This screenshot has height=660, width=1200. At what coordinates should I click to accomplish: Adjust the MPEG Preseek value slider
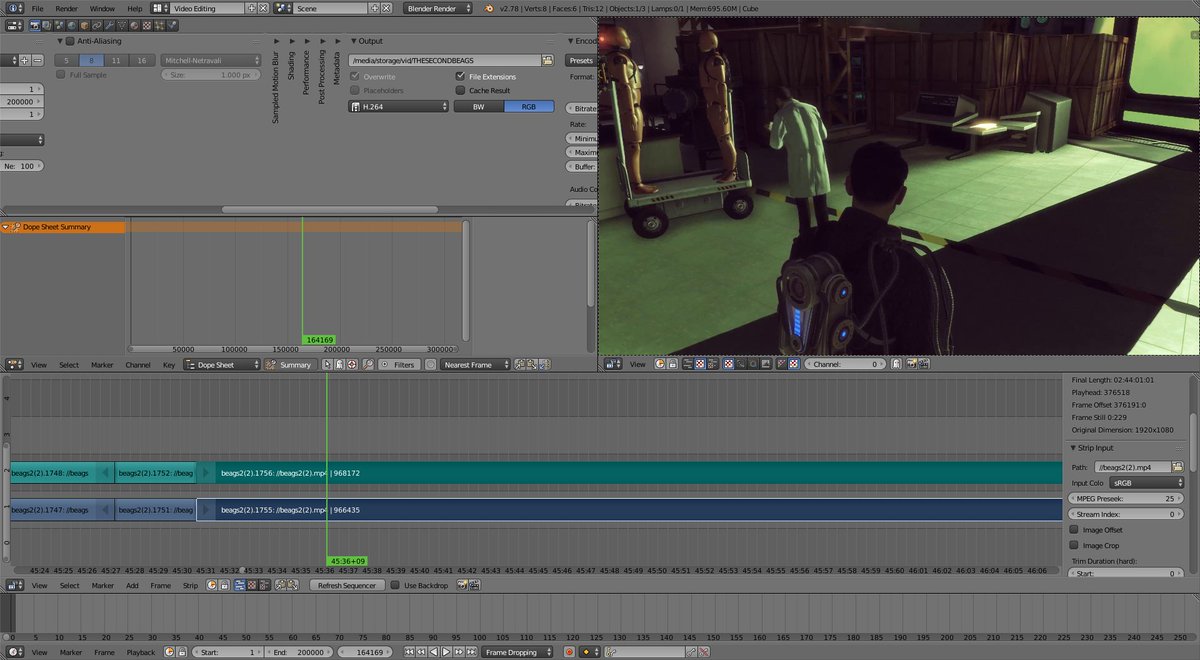pyautogui.click(x=1125, y=498)
